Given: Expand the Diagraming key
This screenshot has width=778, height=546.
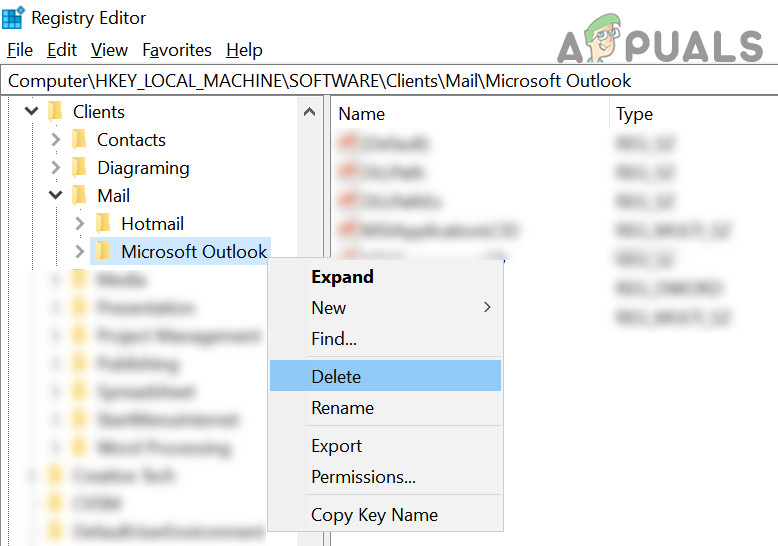Looking at the screenshot, I should click(x=56, y=168).
